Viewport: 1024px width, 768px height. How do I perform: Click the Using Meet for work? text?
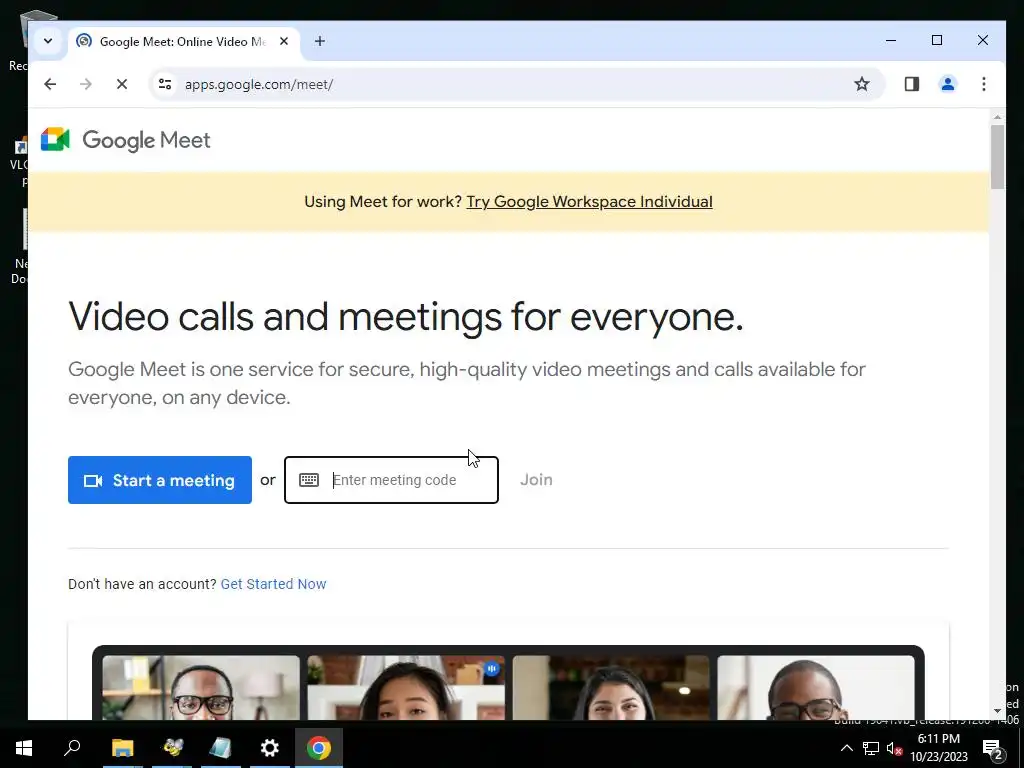(x=383, y=202)
